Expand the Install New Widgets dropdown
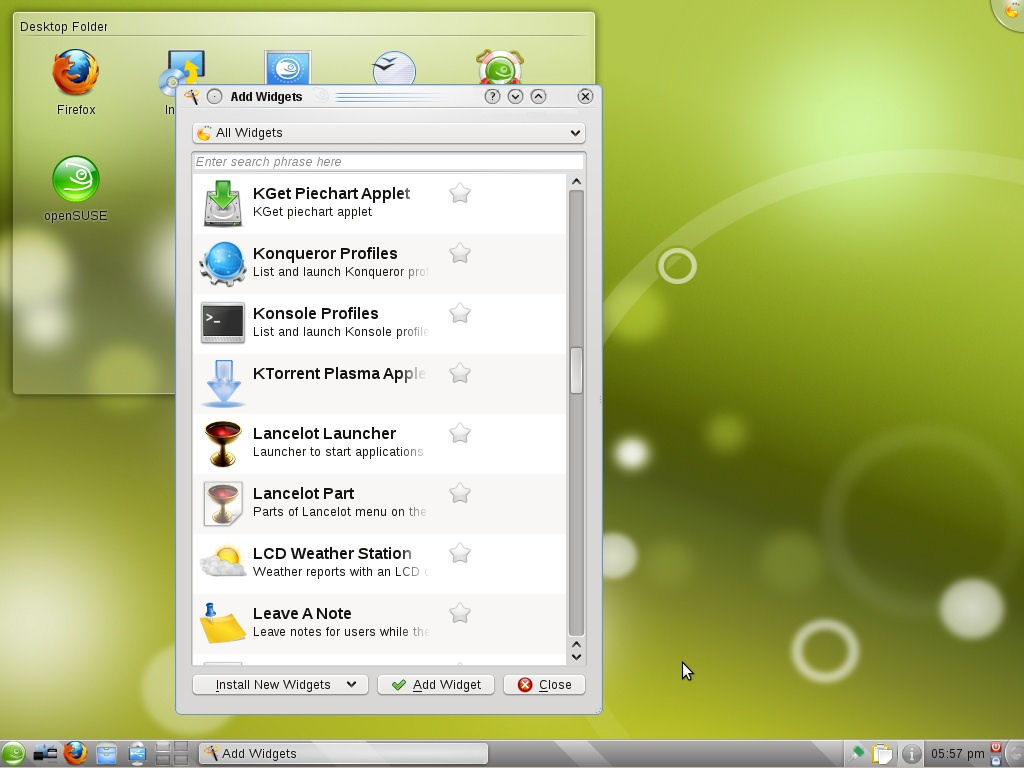Screen dimensions: 1024x768 (279, 684)
